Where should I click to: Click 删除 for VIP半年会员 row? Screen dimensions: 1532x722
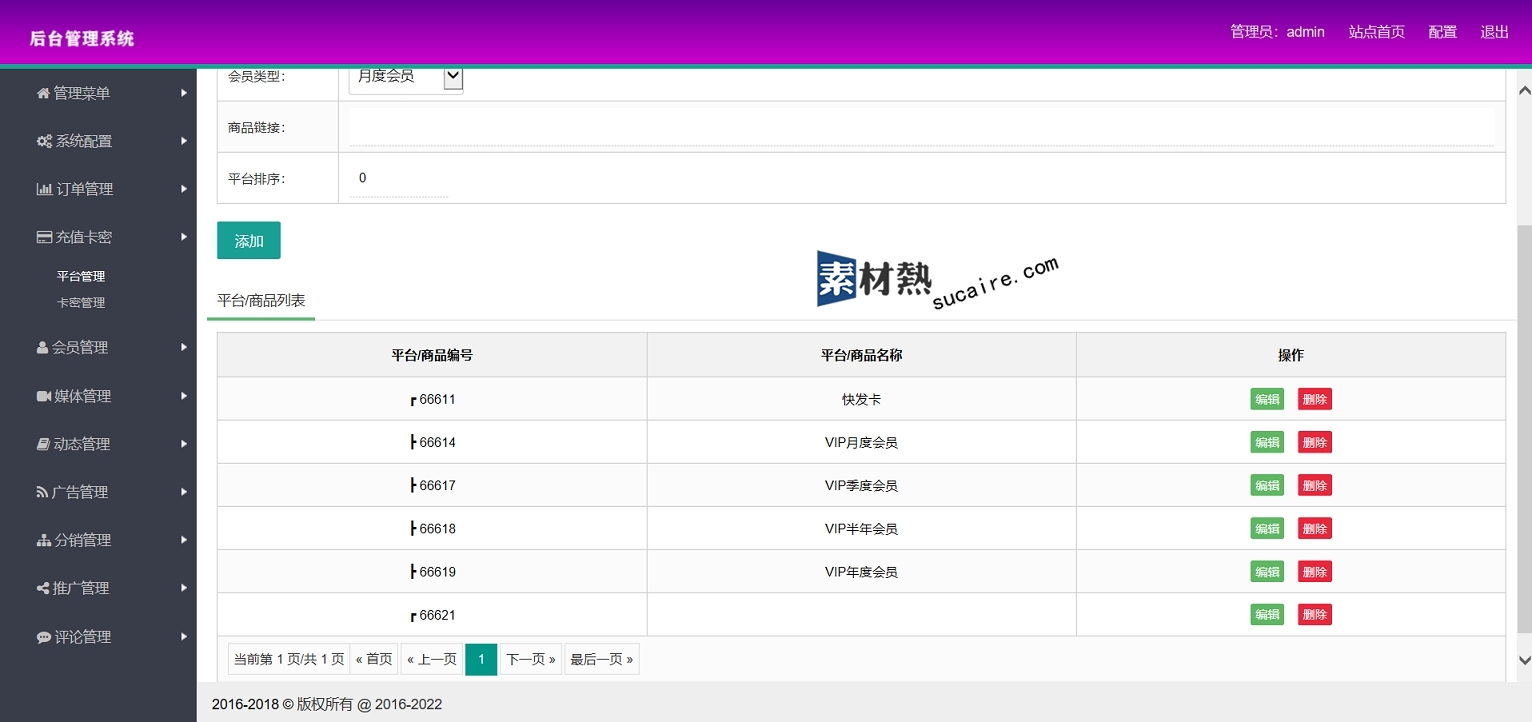coord(1315,528)
